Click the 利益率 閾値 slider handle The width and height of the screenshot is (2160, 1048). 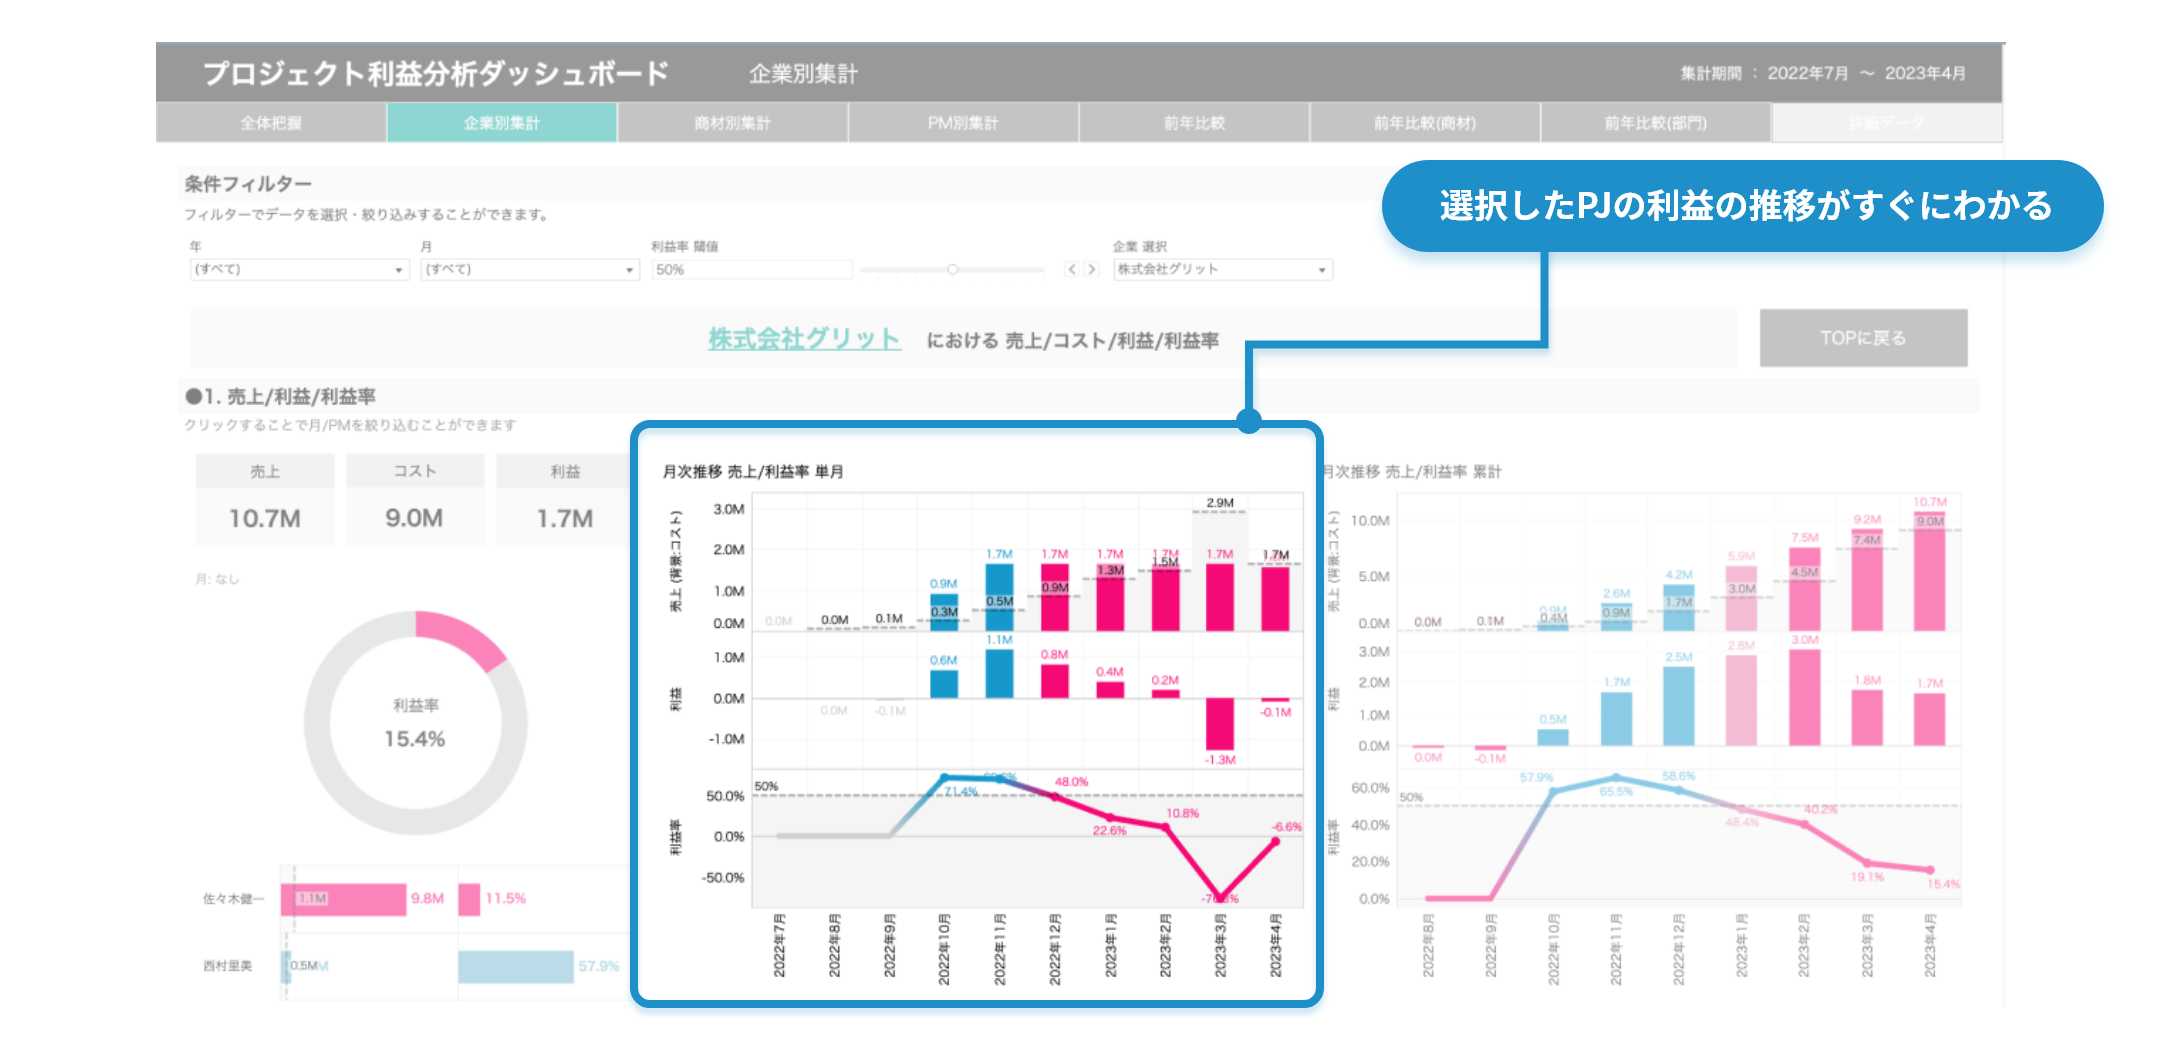pyautogui.click(x=952, y=269)
